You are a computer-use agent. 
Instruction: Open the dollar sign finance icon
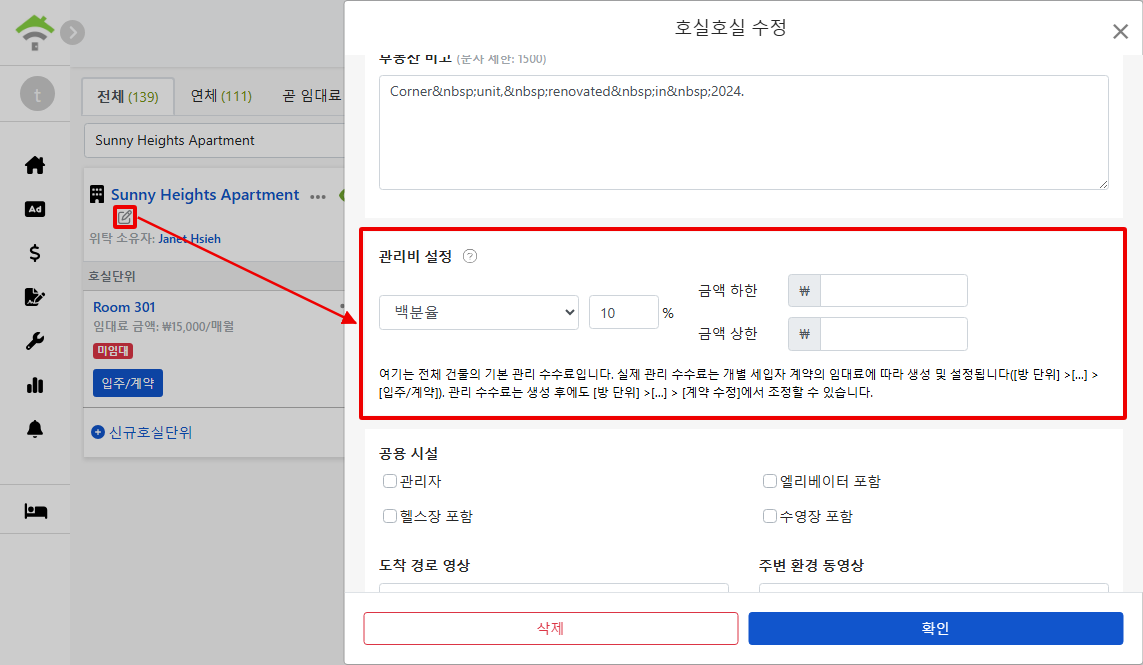(35, 253)
